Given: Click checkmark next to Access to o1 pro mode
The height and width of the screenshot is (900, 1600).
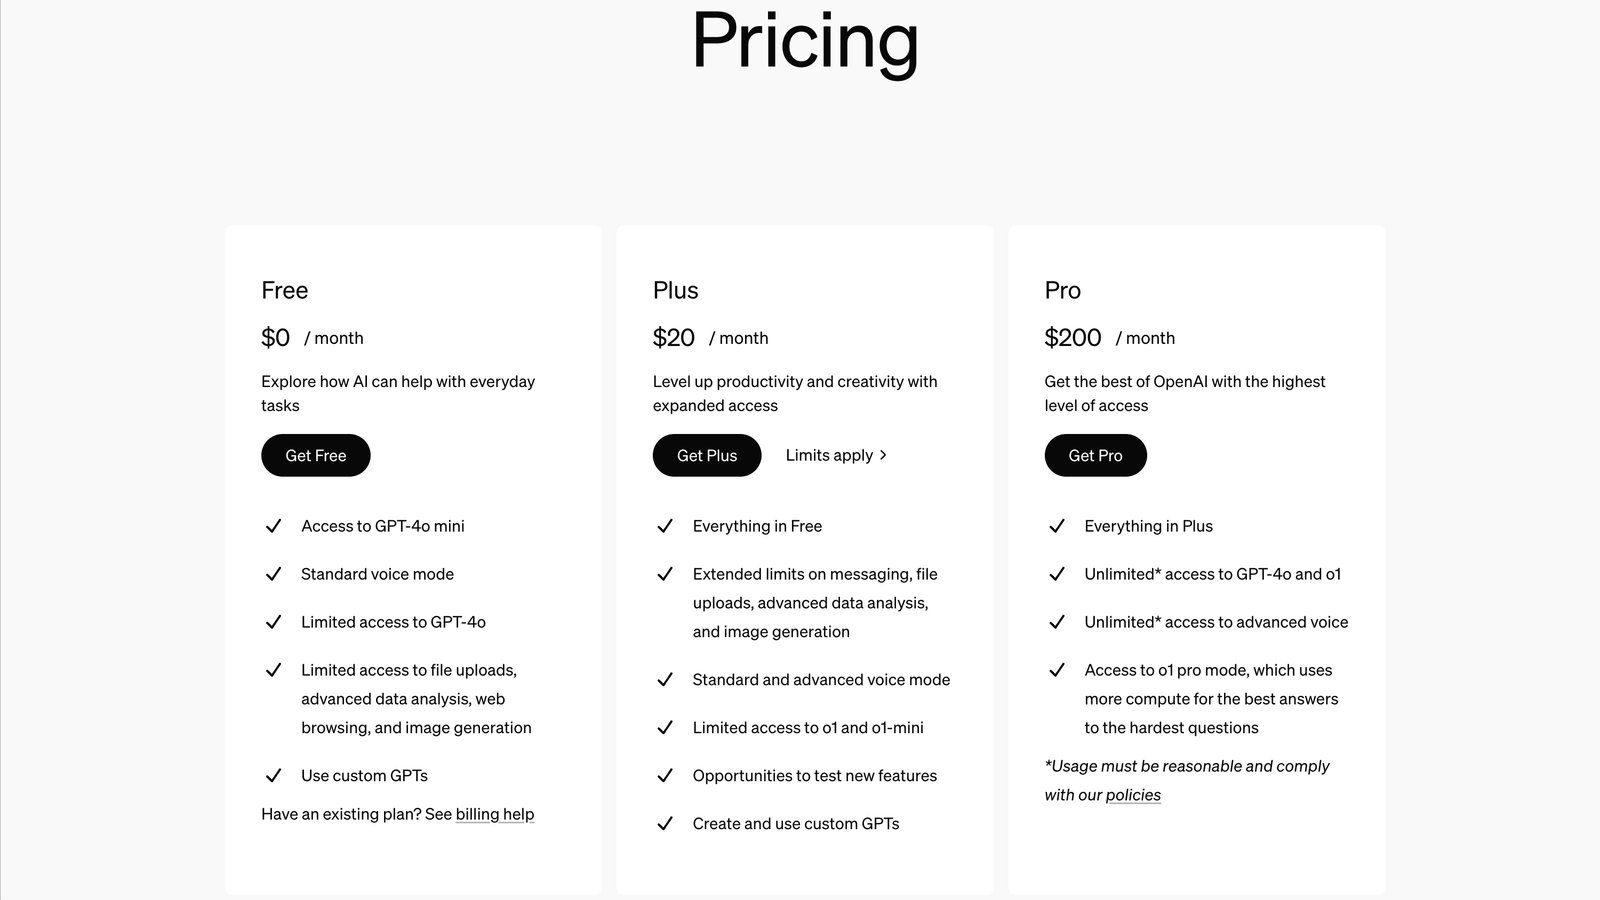Looking at the screenshot, I should click(x=1057, y=670).
